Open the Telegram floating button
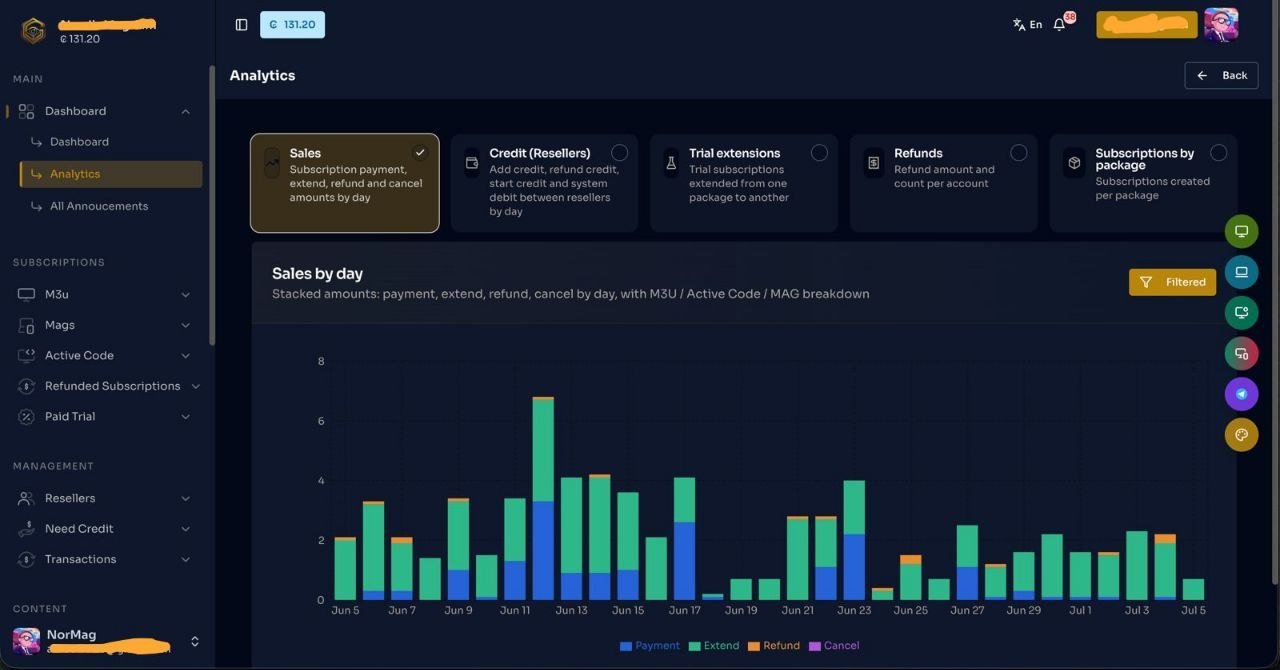Screen dimensions: 1280x670 pos(1241,394)
